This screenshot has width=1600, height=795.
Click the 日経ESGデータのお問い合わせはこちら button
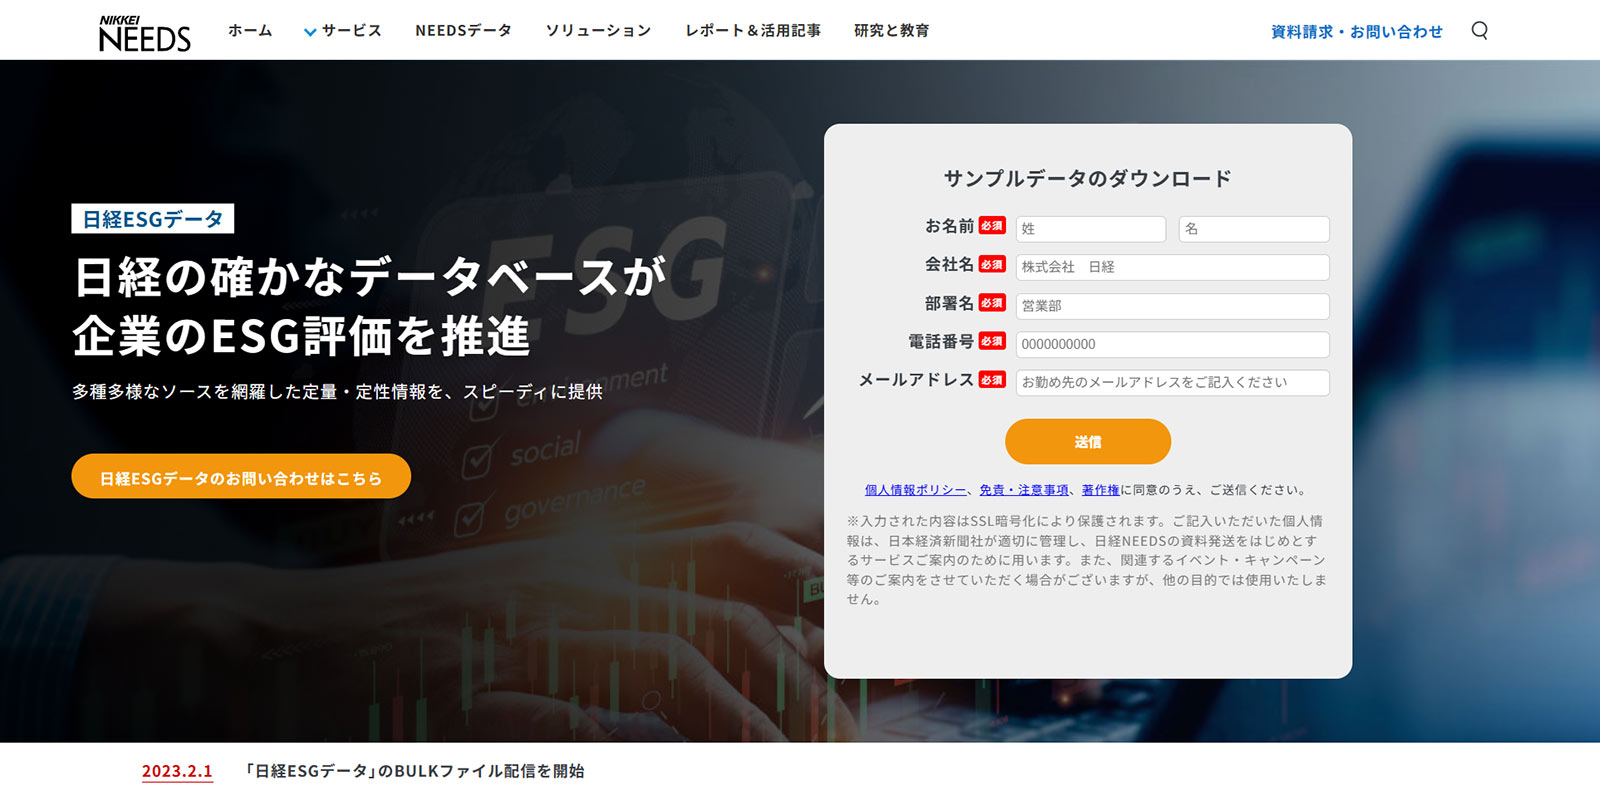(241, 476)
